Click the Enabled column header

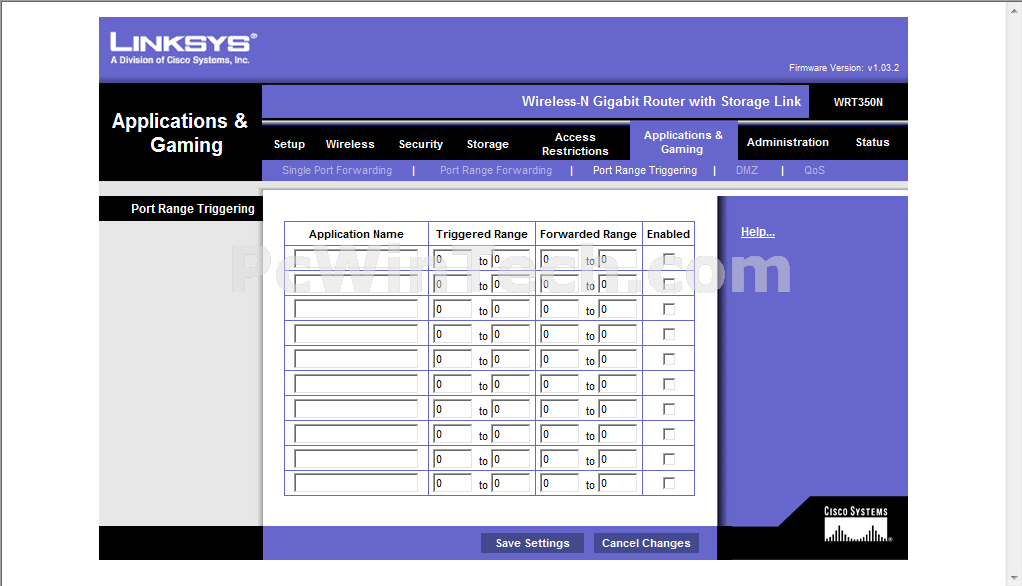click(668, 234)
